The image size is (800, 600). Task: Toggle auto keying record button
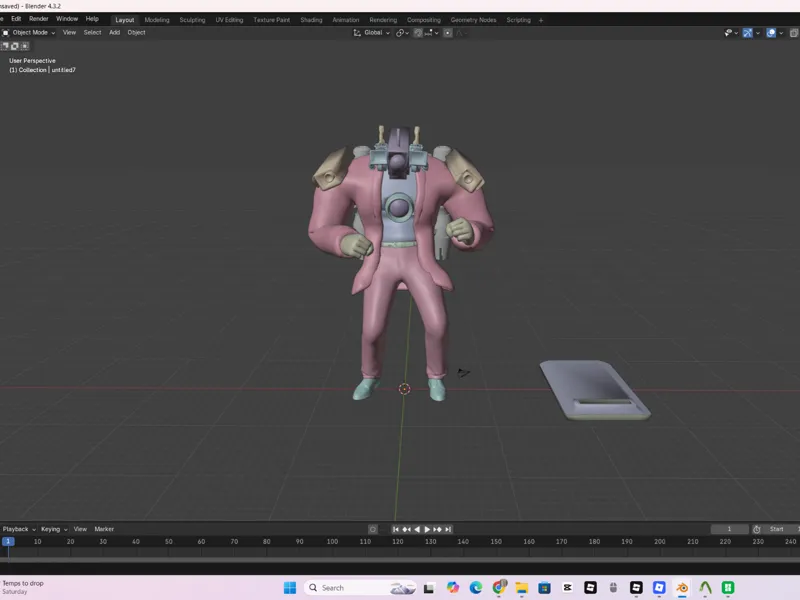pyautogui.click(x=373, y=529)
